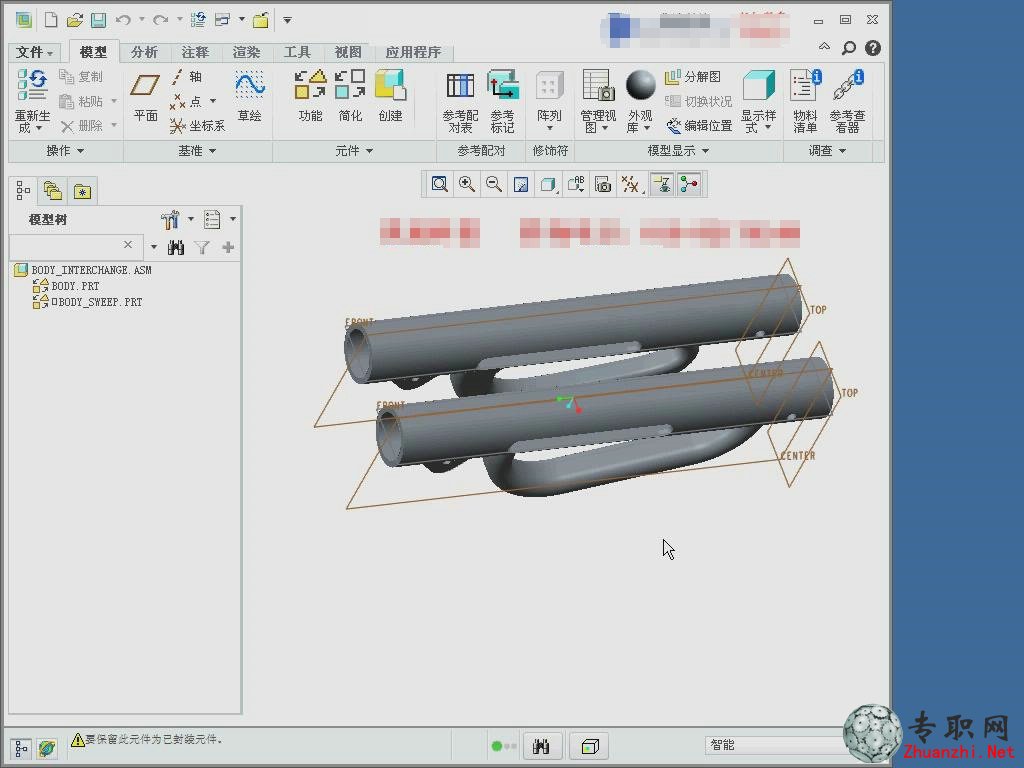Open the 参考配对表 tool
Viewport: 1024px width, 768px height.
pyautogui.click(x=460, y=102)
